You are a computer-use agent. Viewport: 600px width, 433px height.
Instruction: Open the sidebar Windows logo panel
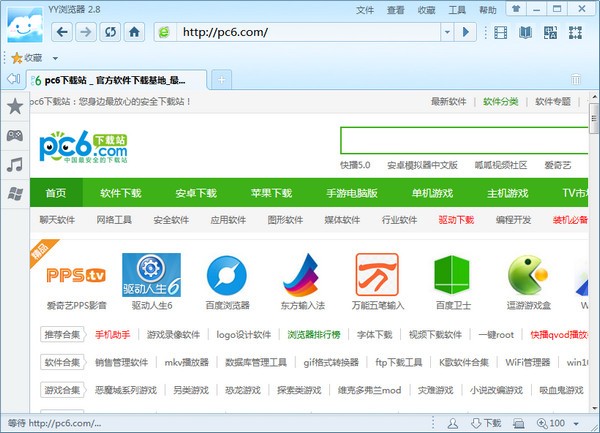point(15,194)
